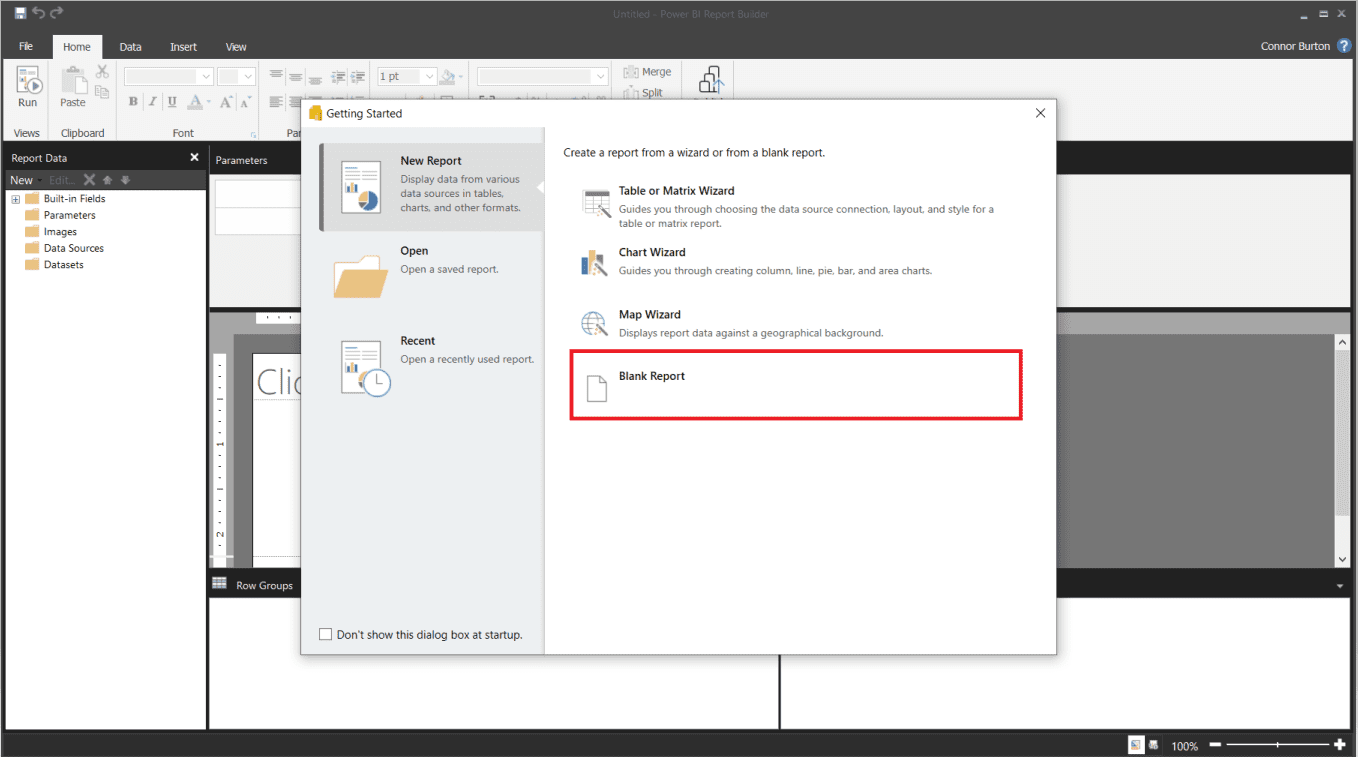Viewport: 1358px width, 757px height.
Task: Open the grouping pane dropdown arrow at right
Action: (x=1340, y=585)
